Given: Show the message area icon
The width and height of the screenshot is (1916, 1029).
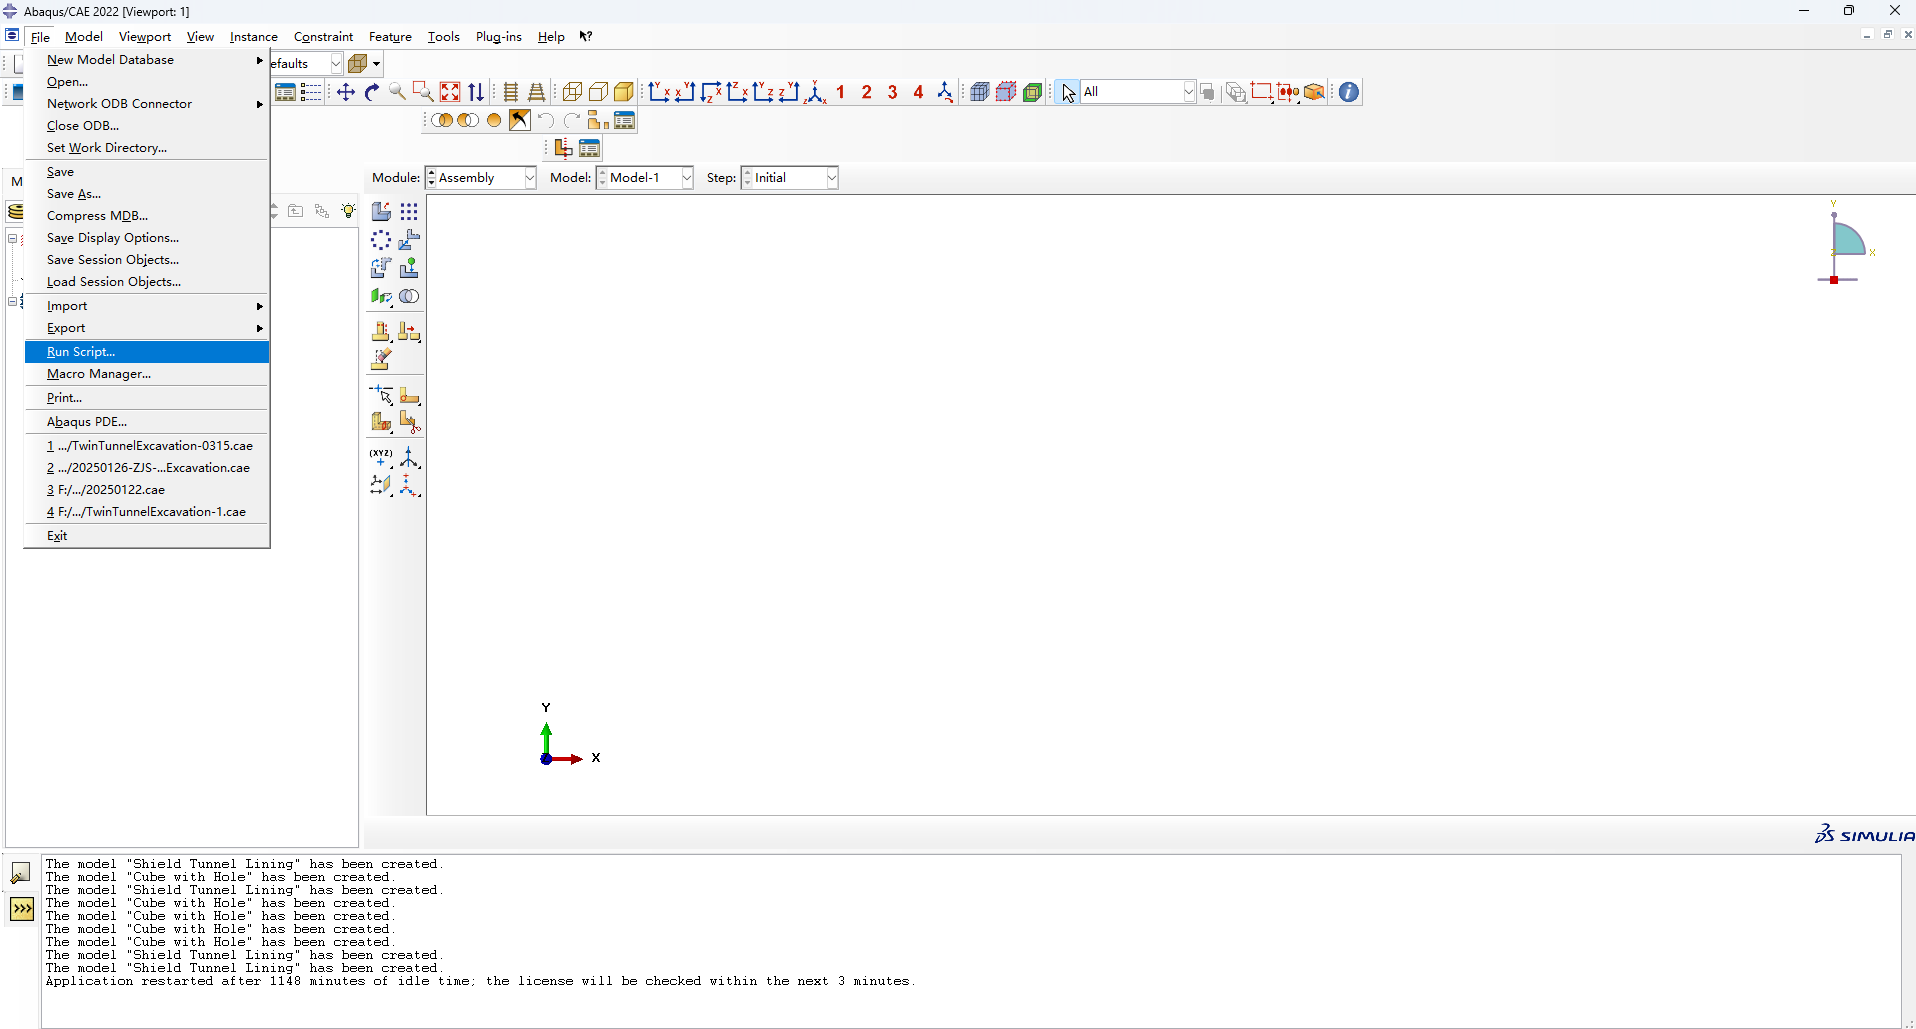Looking at the screenshot, I should [x=21, y=873].
